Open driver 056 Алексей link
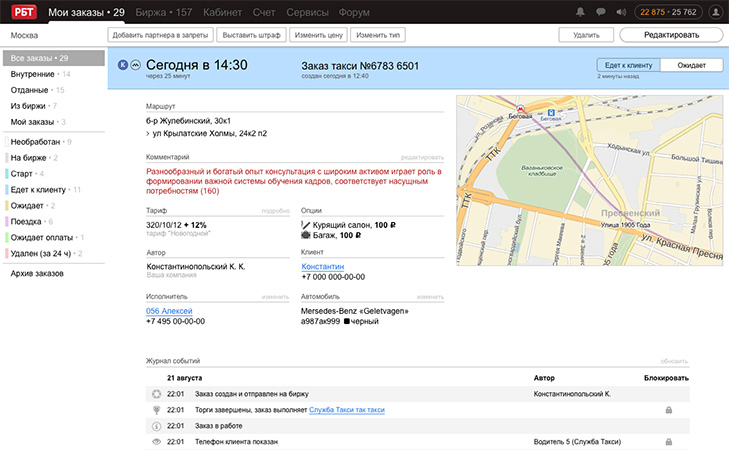This screenshot has height=450, width=729. coord(169,311)
